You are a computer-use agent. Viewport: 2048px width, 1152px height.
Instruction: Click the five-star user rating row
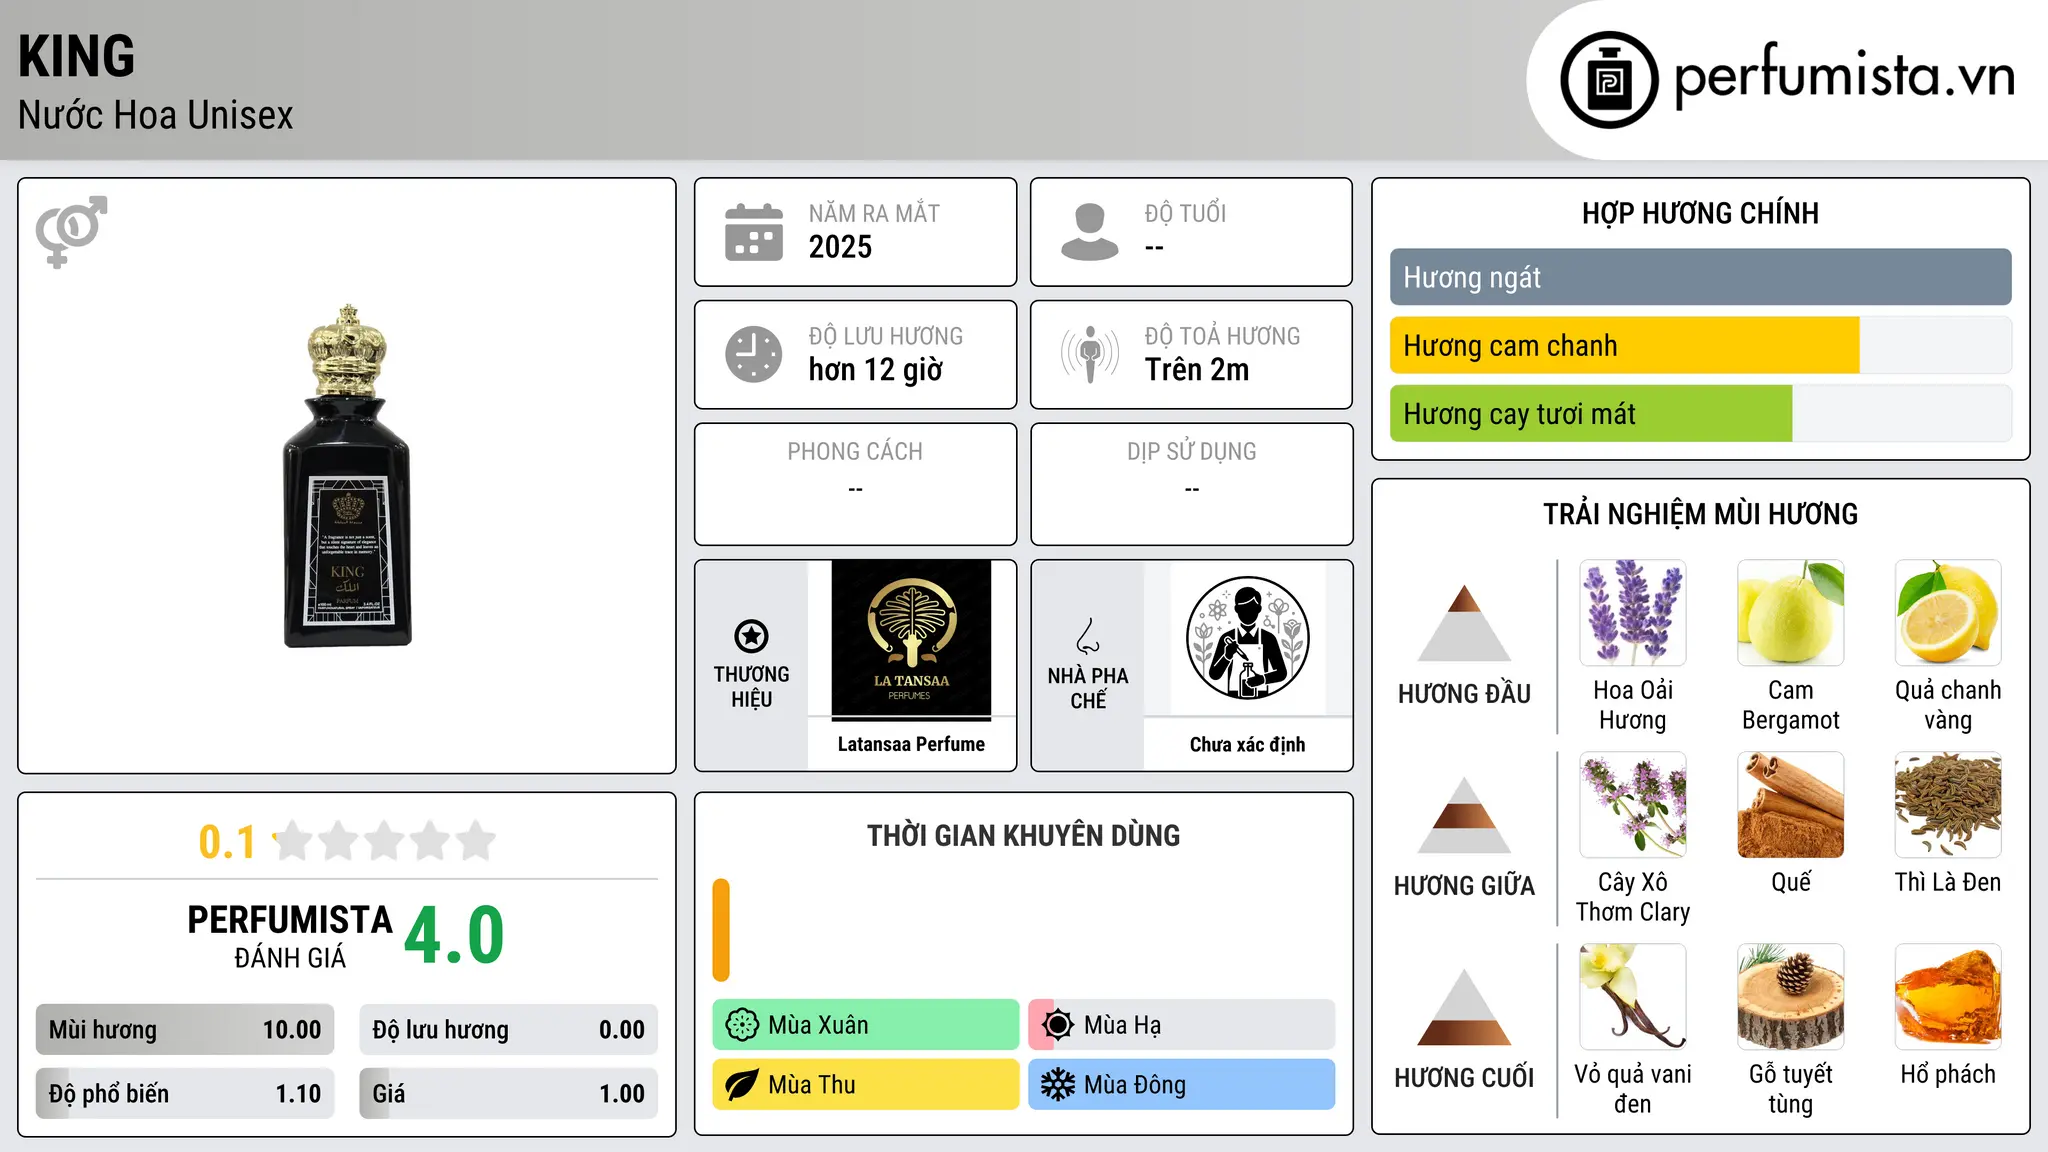[x=385, y=841]
